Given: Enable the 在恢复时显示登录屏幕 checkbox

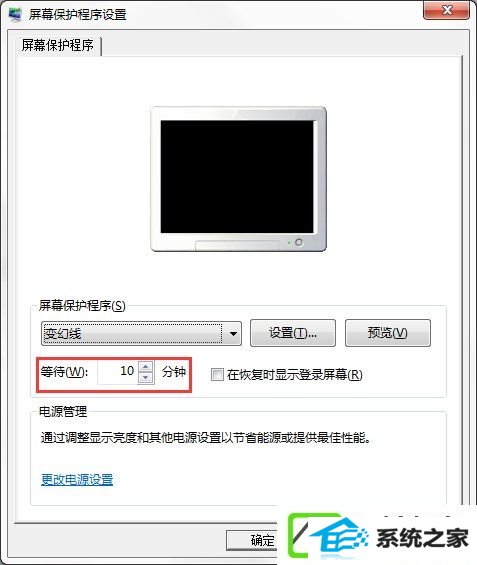Looking at the screenshot, I should click(x=217, y=375).
